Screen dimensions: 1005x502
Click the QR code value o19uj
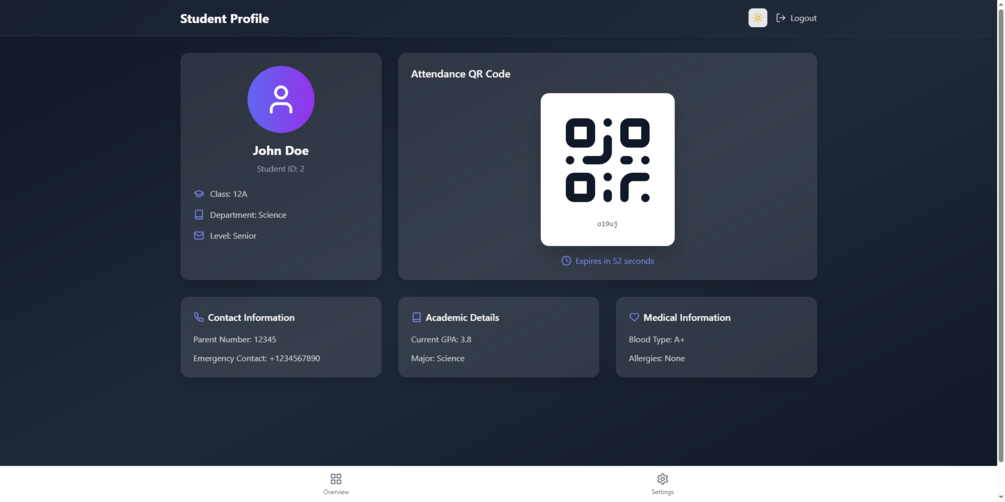(608, 224)
